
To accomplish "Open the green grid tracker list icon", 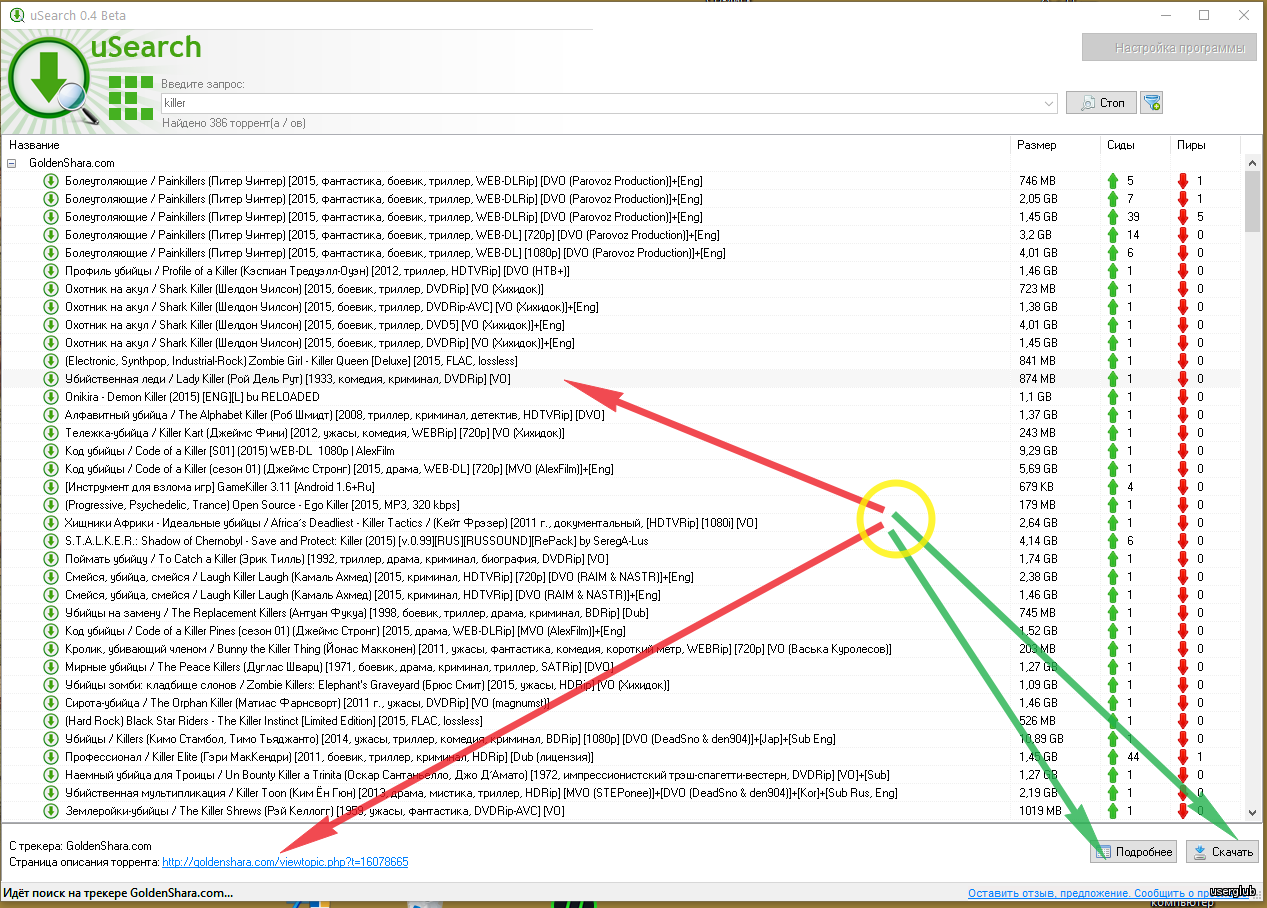I will [x=130, y=97].
